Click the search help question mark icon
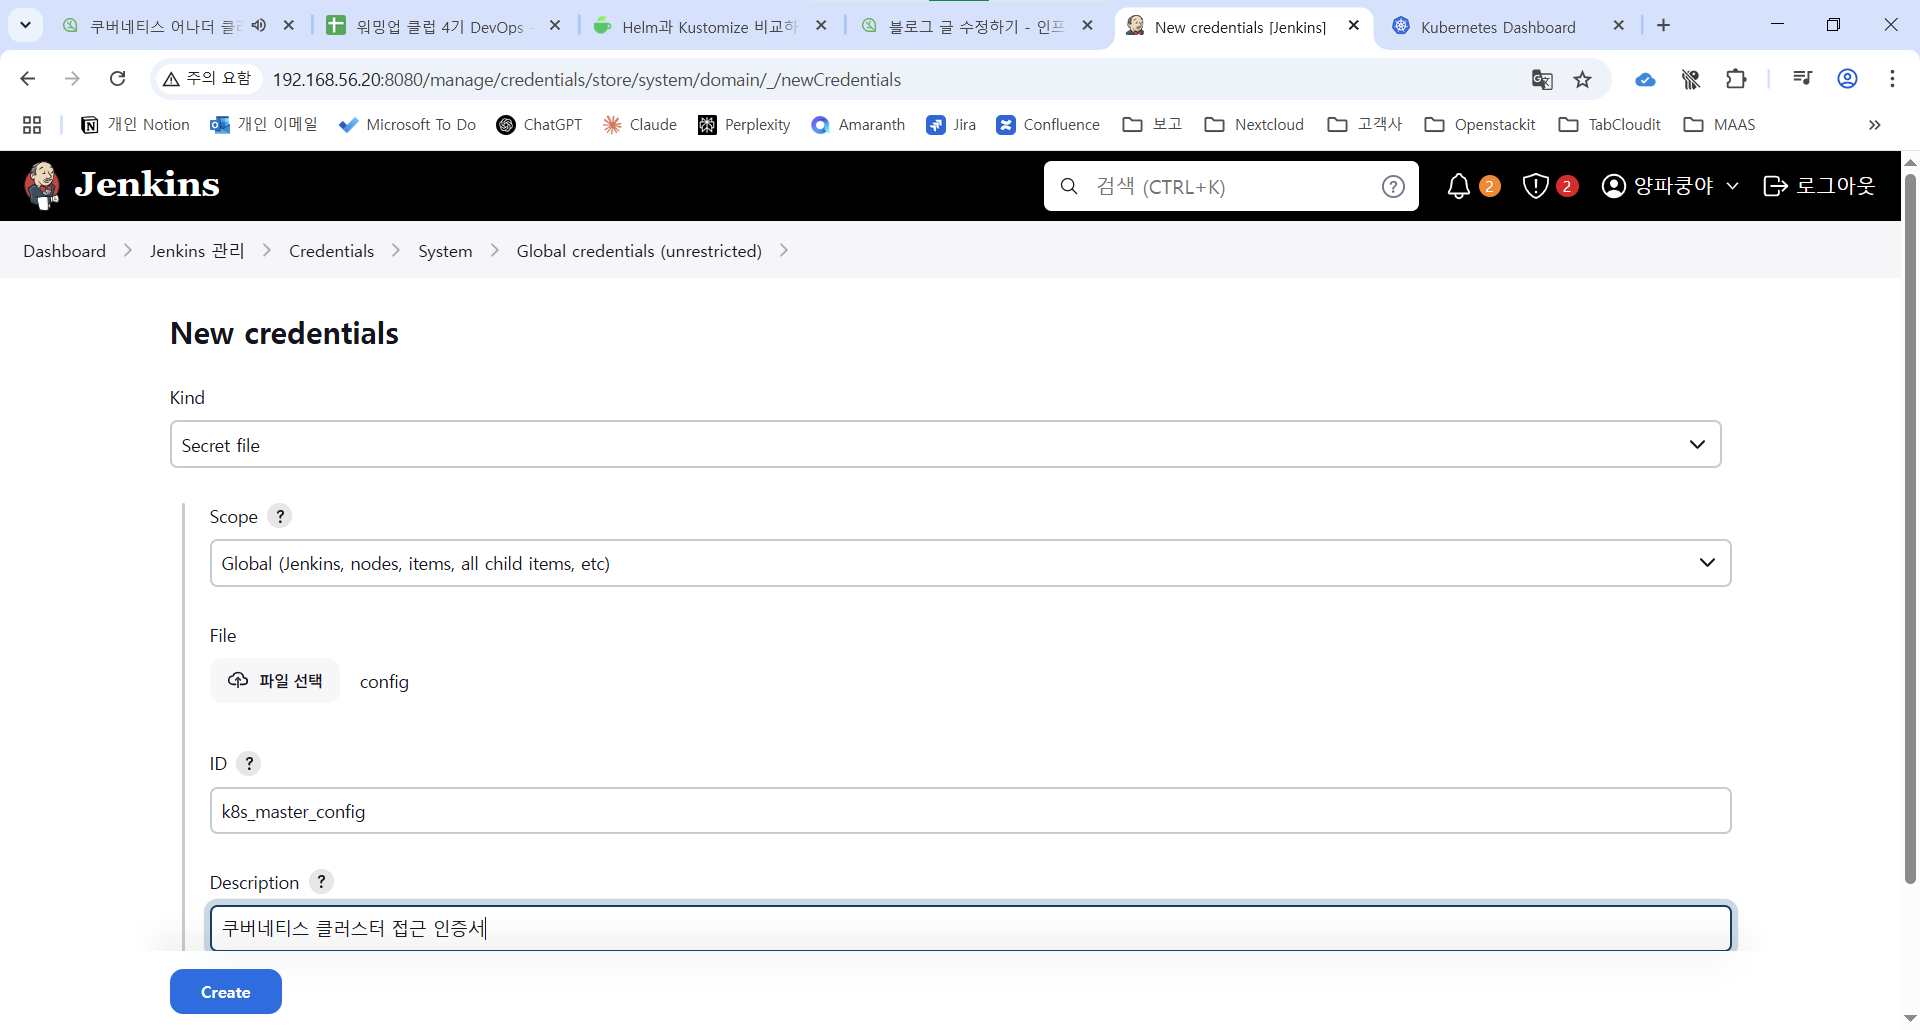 coord(1393,186)
